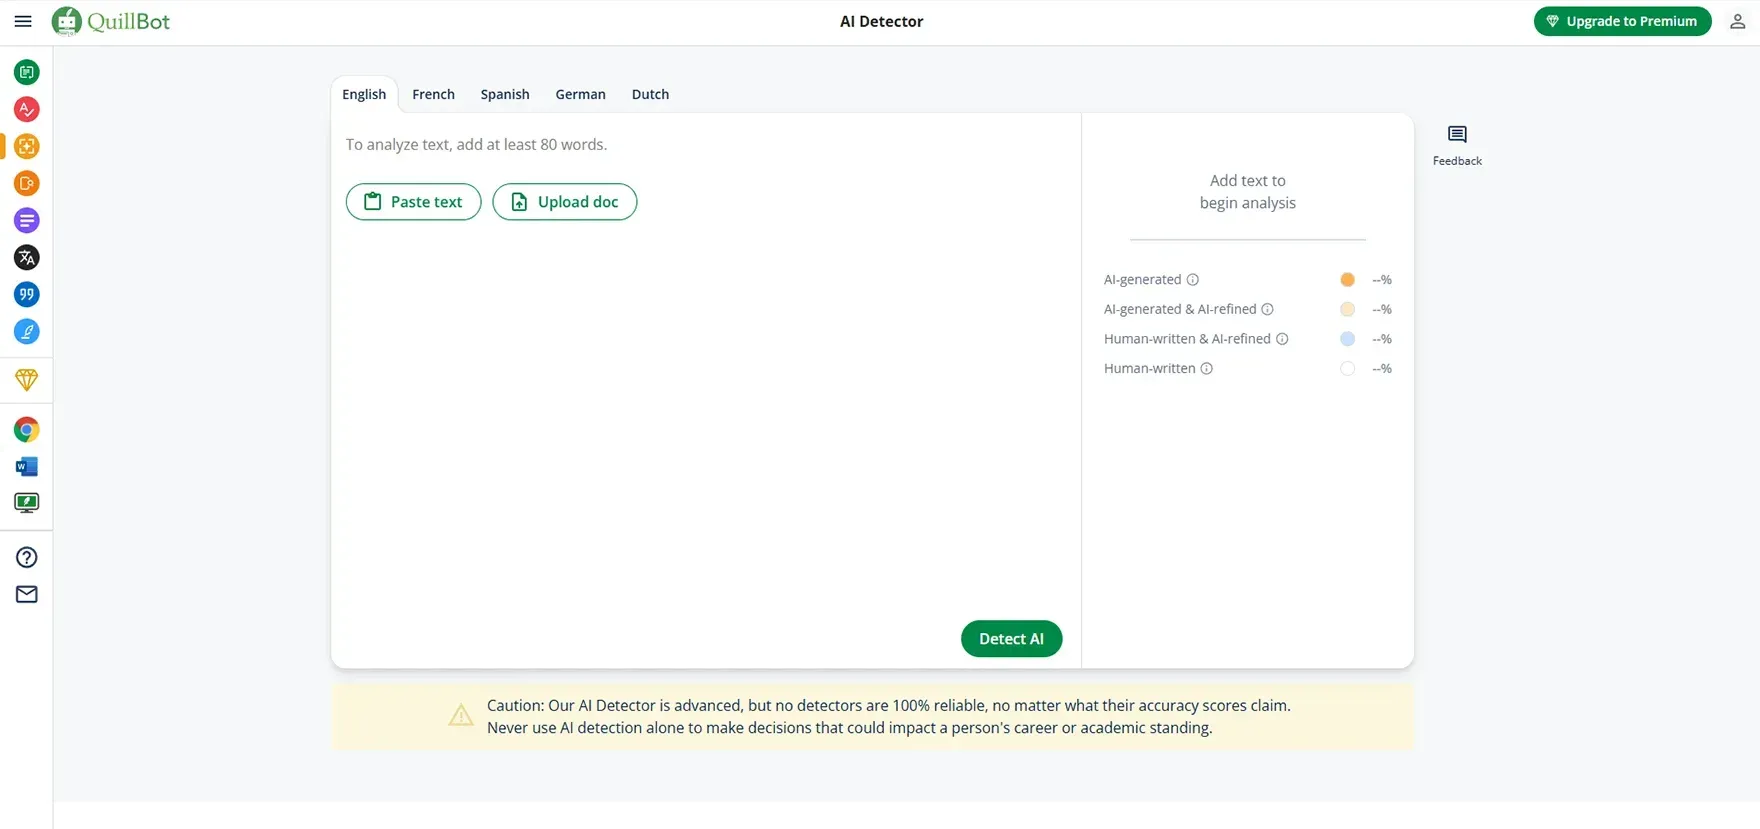The width and height of the screenshot is (1760, 829).
Task: Open QuillBot for Chrome extension icon
Action: tap(27, 430)
